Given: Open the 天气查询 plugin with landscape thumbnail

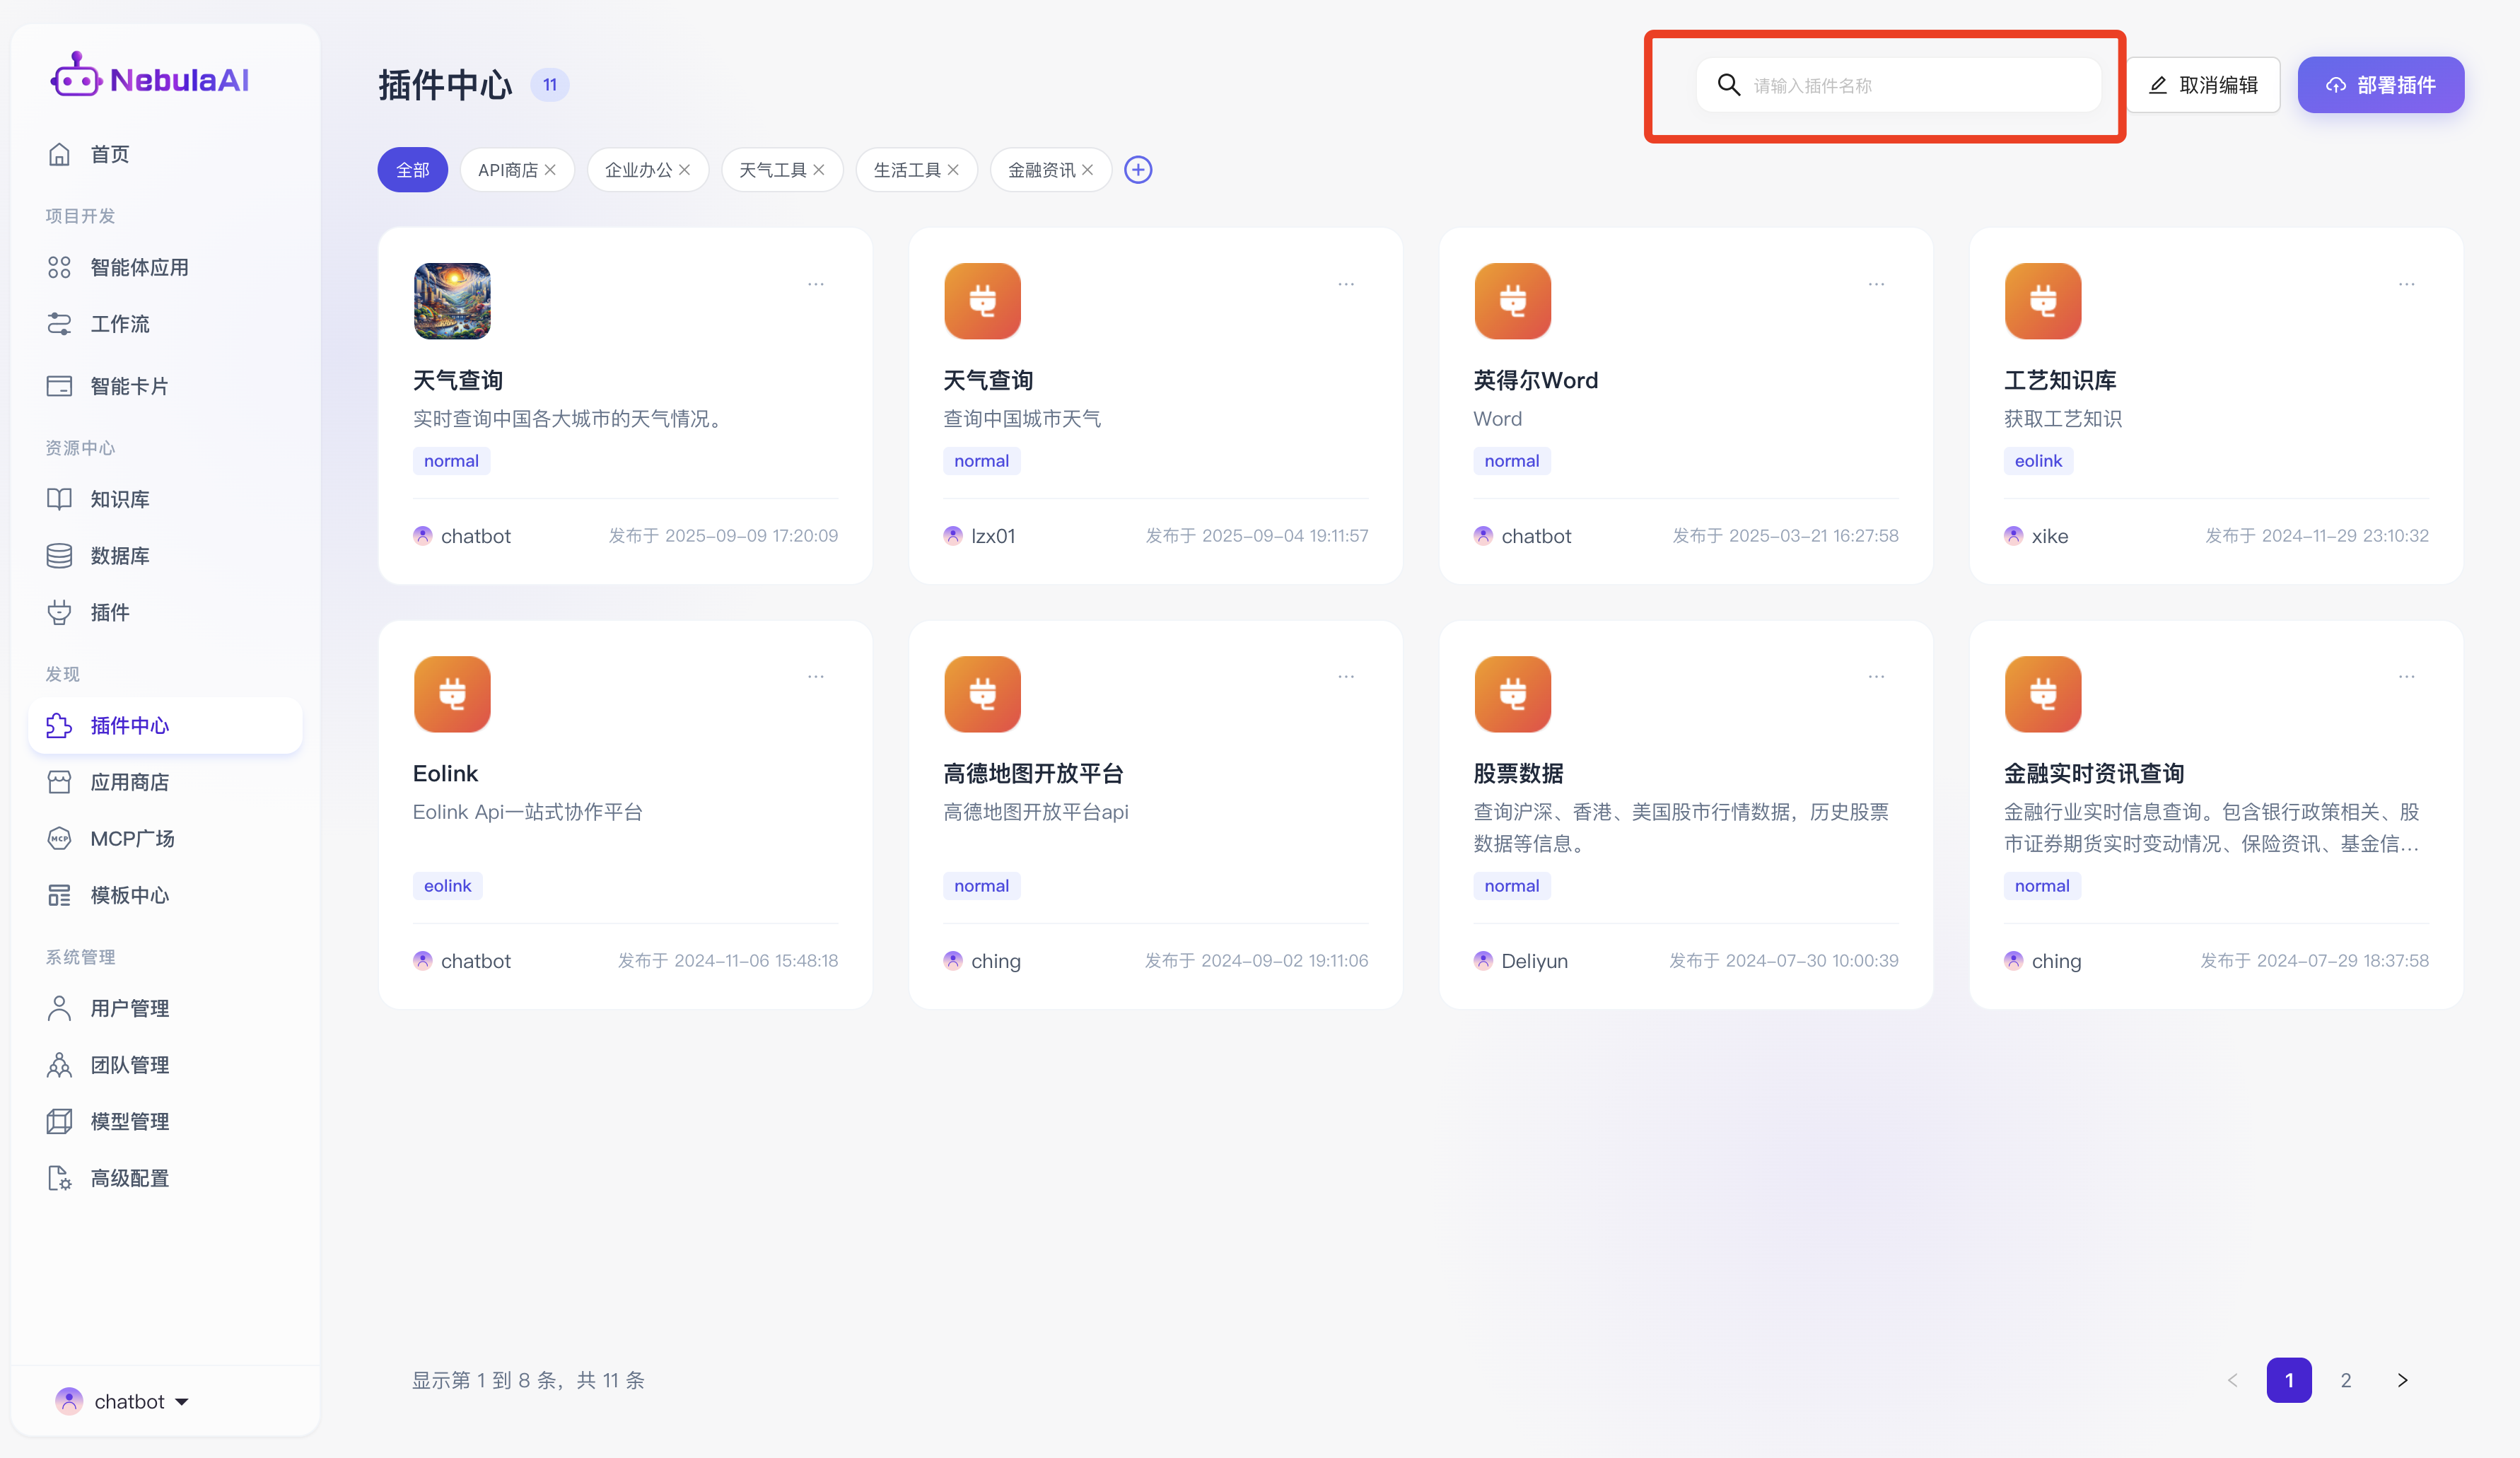Looking at the screenshot, I should pyautogui.click(x=457, y=380).
